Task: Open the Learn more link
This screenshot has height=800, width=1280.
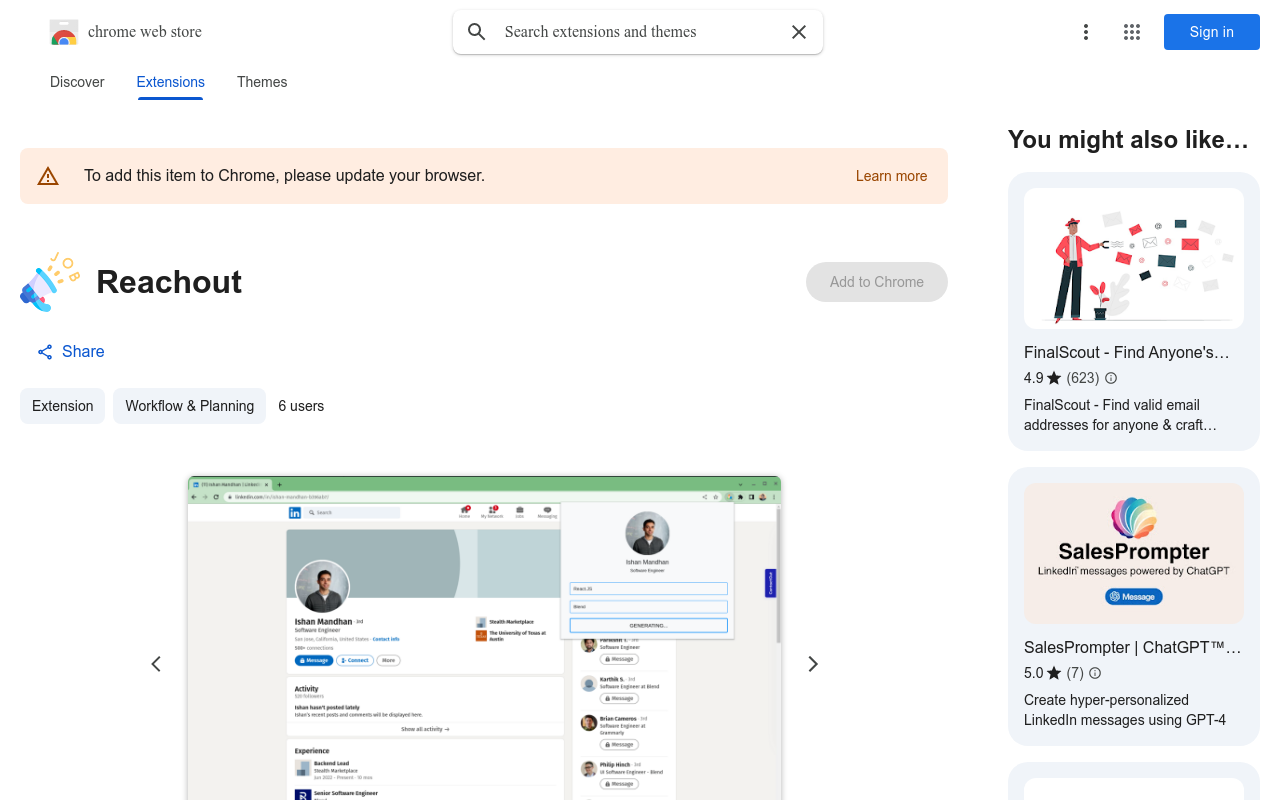Action: [891, 176]
